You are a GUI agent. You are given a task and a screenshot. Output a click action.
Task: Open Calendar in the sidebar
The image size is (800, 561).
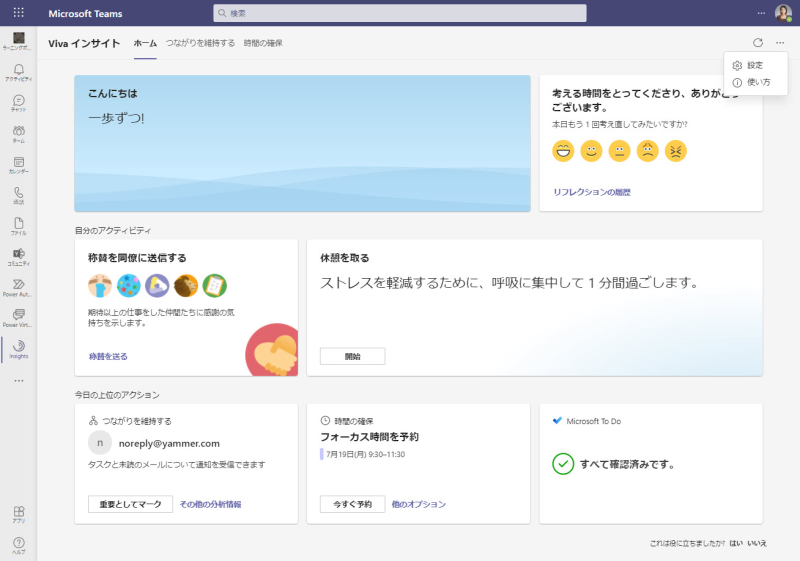click(x=18, y=165)
